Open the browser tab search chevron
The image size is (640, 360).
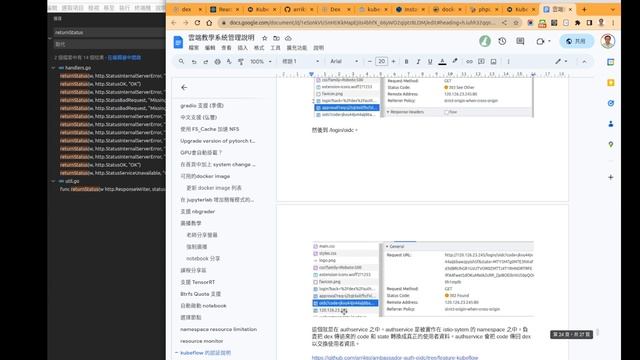pyautogui.click(x=613, y=9)
